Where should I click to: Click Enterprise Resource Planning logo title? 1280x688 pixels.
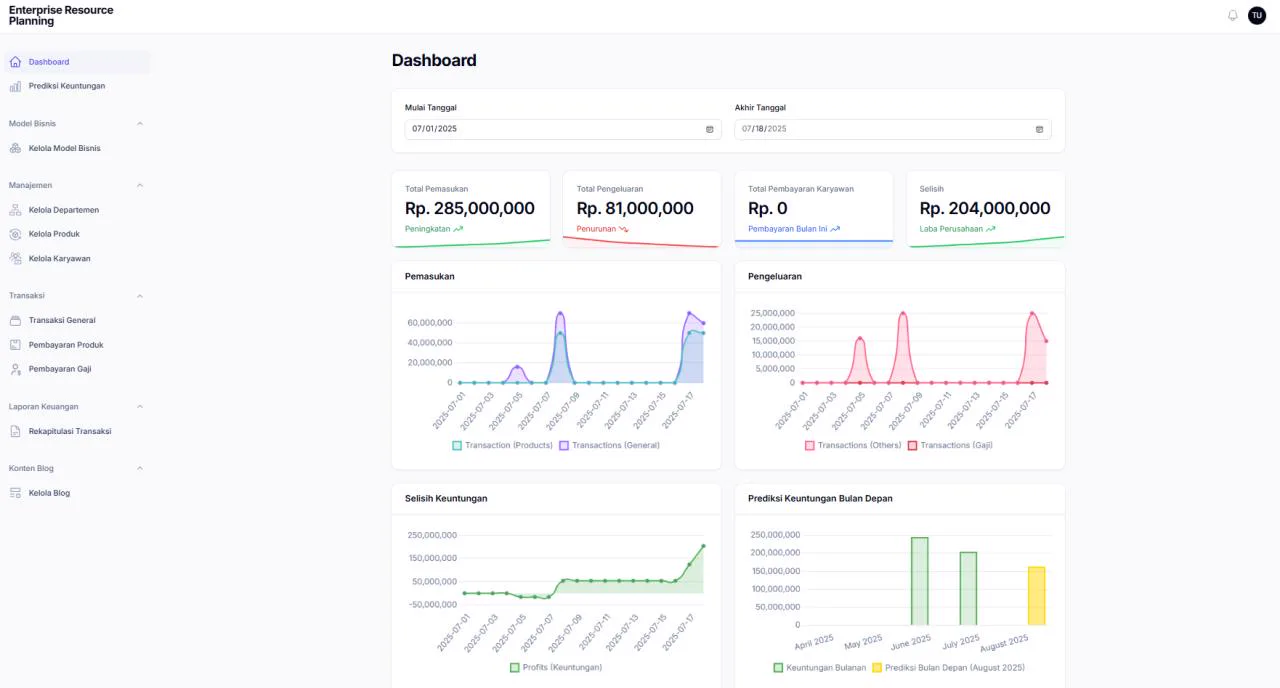[61, 15]
